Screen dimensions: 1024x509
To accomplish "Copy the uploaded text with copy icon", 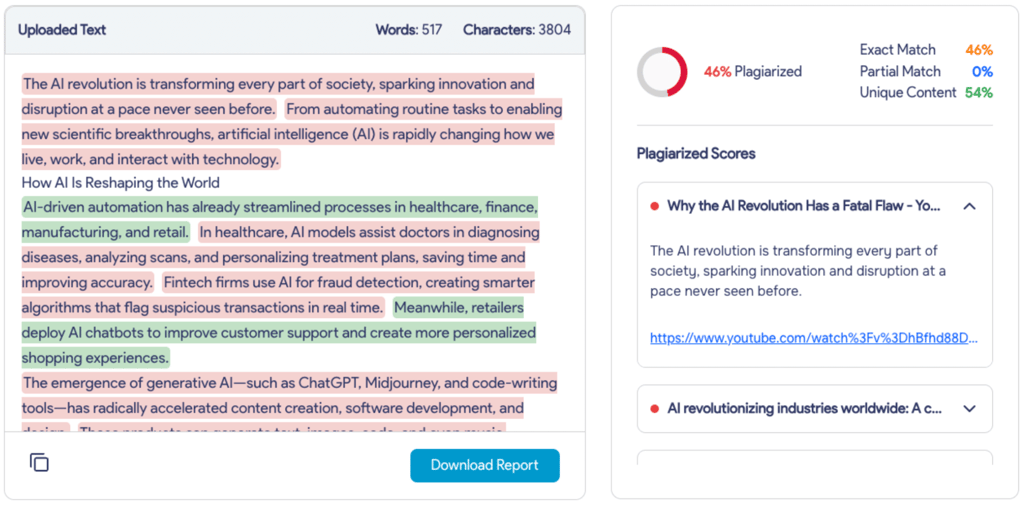I will point(39,463).
